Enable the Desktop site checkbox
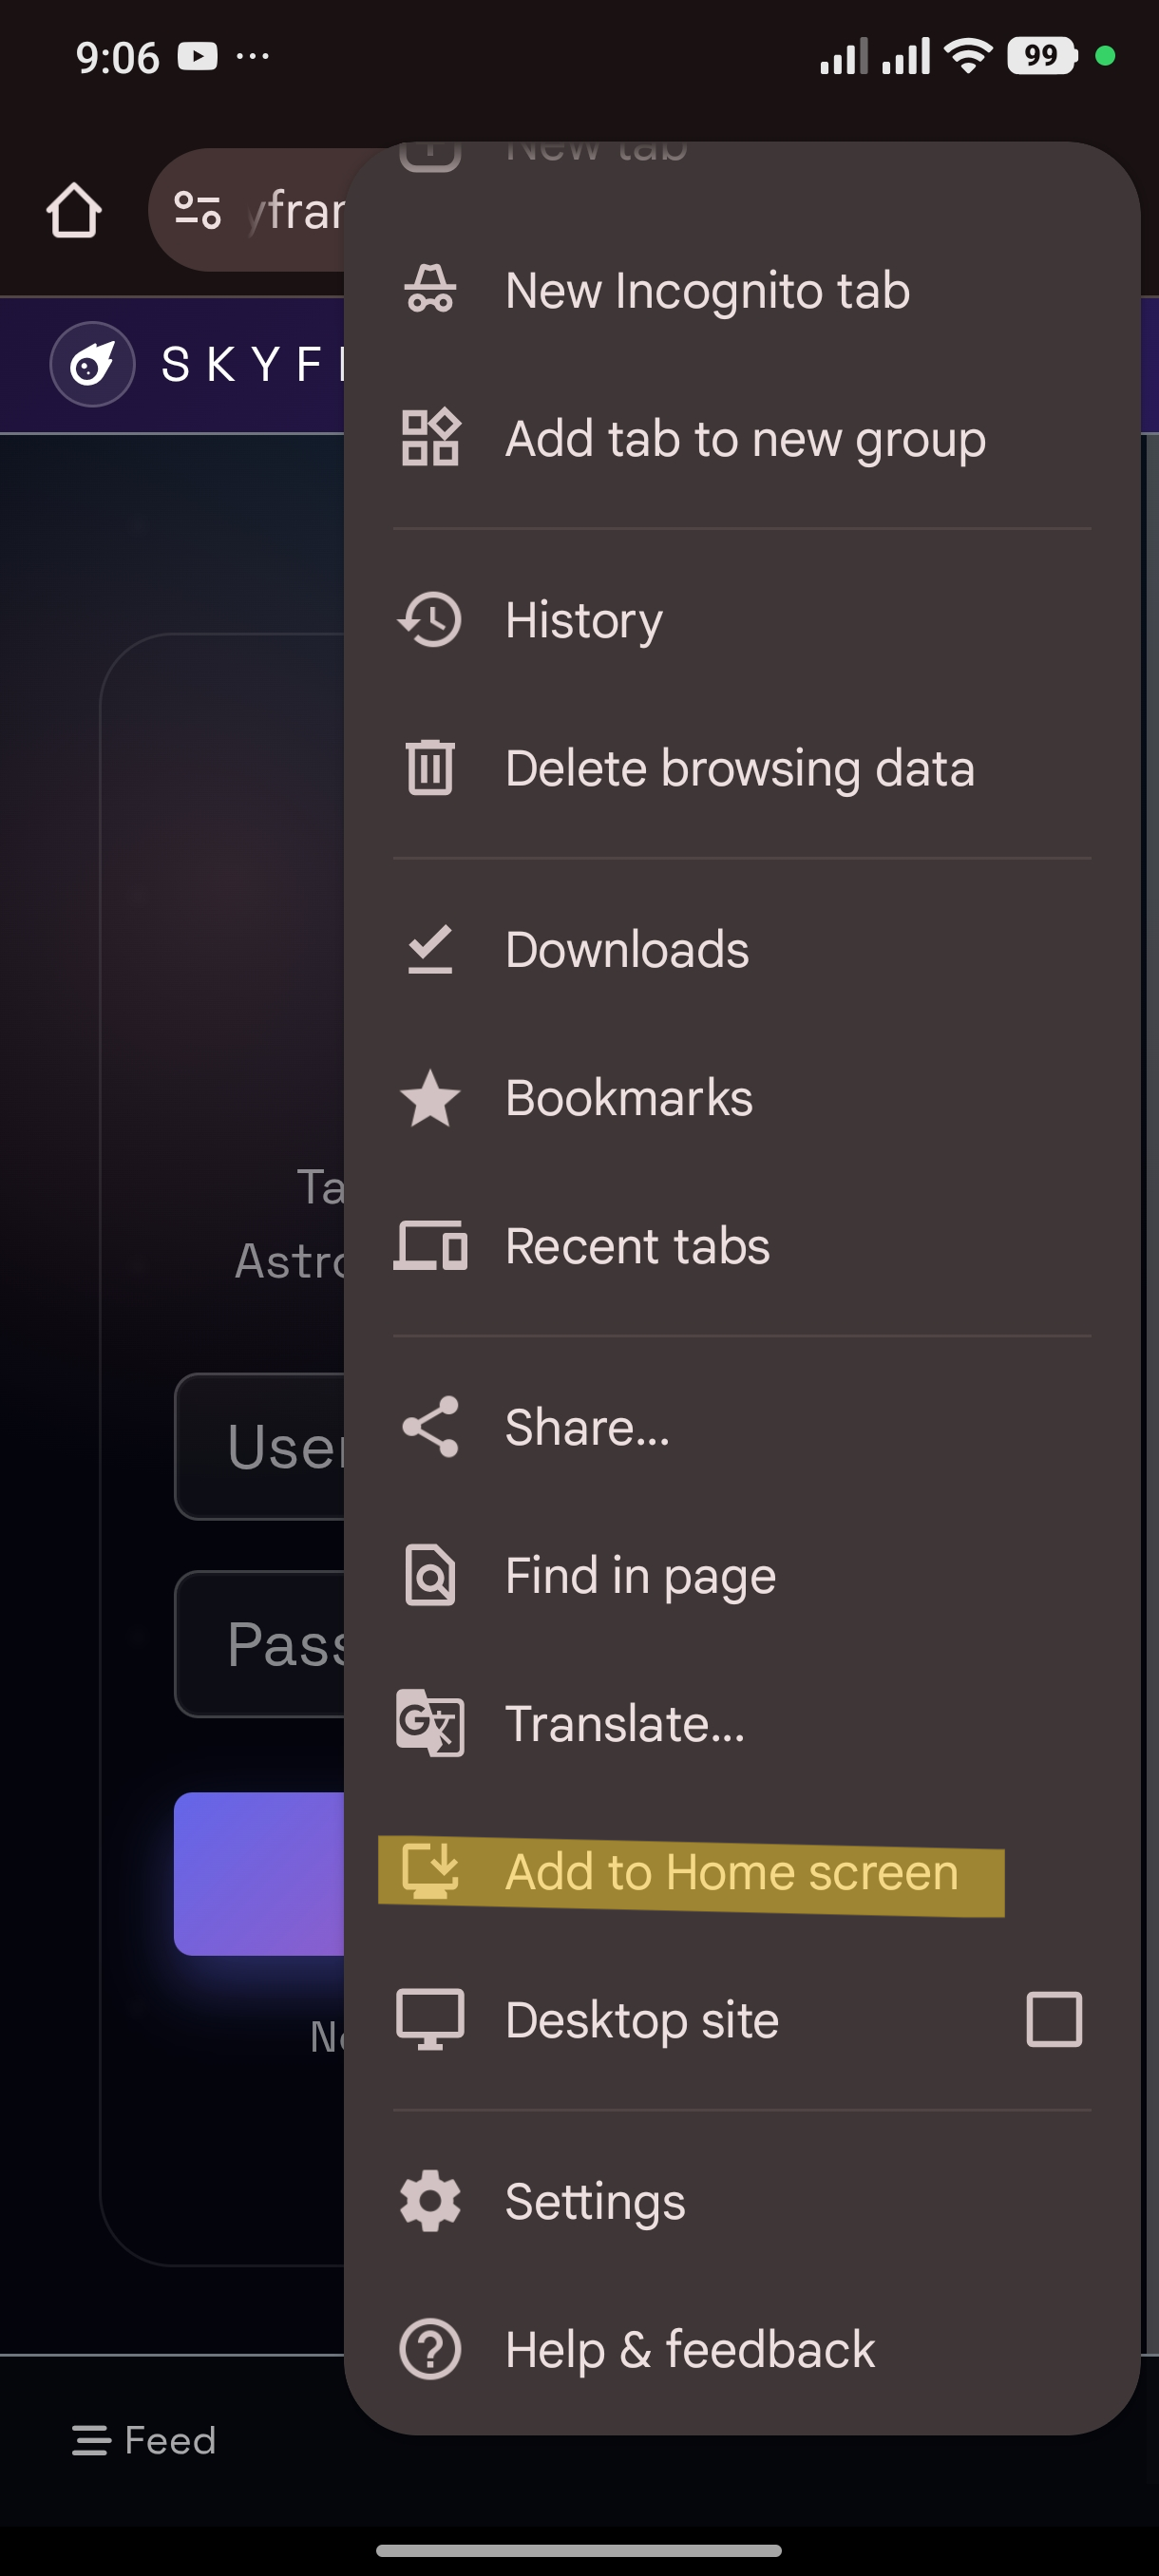Viewport: 1159px width, 2576px height. 1053,2019
